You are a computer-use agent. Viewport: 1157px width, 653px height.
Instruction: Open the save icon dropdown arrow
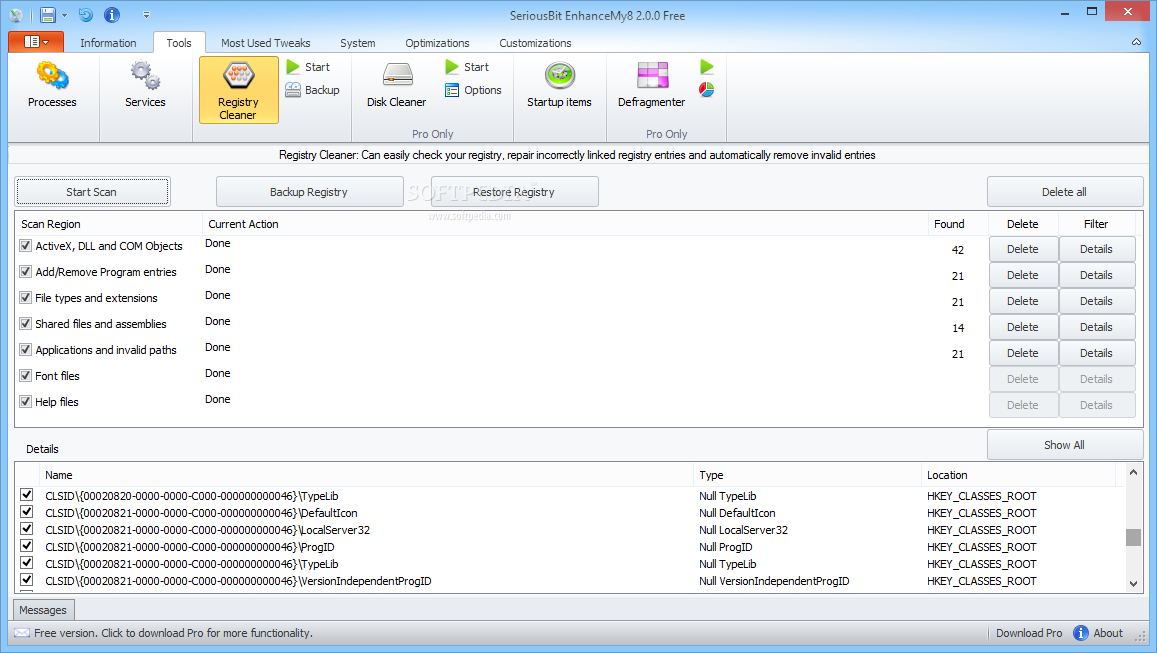[x=64, y=15]
